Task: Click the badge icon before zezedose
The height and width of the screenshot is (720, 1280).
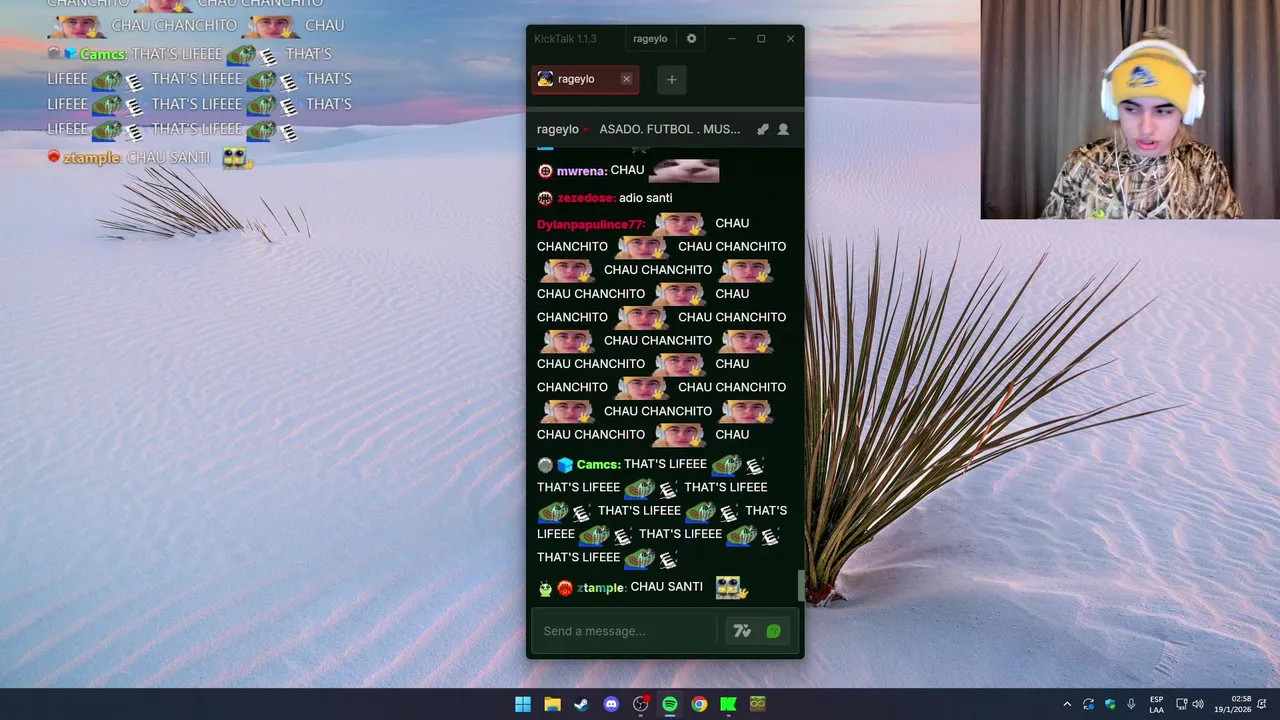Action: (x=545, y=198)
